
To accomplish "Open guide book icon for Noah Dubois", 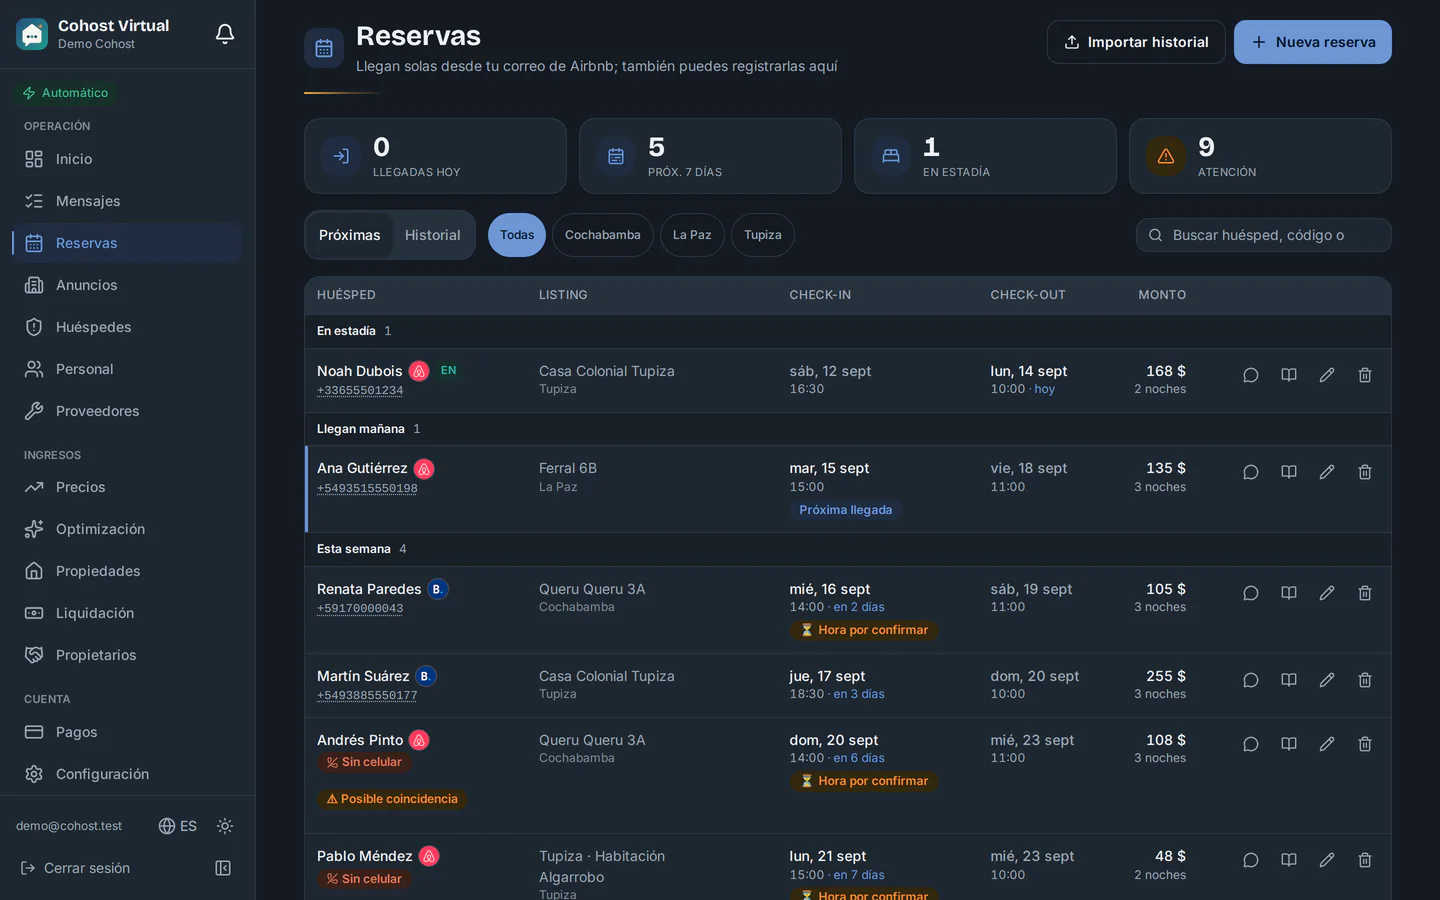I will tap(1289, 375).
